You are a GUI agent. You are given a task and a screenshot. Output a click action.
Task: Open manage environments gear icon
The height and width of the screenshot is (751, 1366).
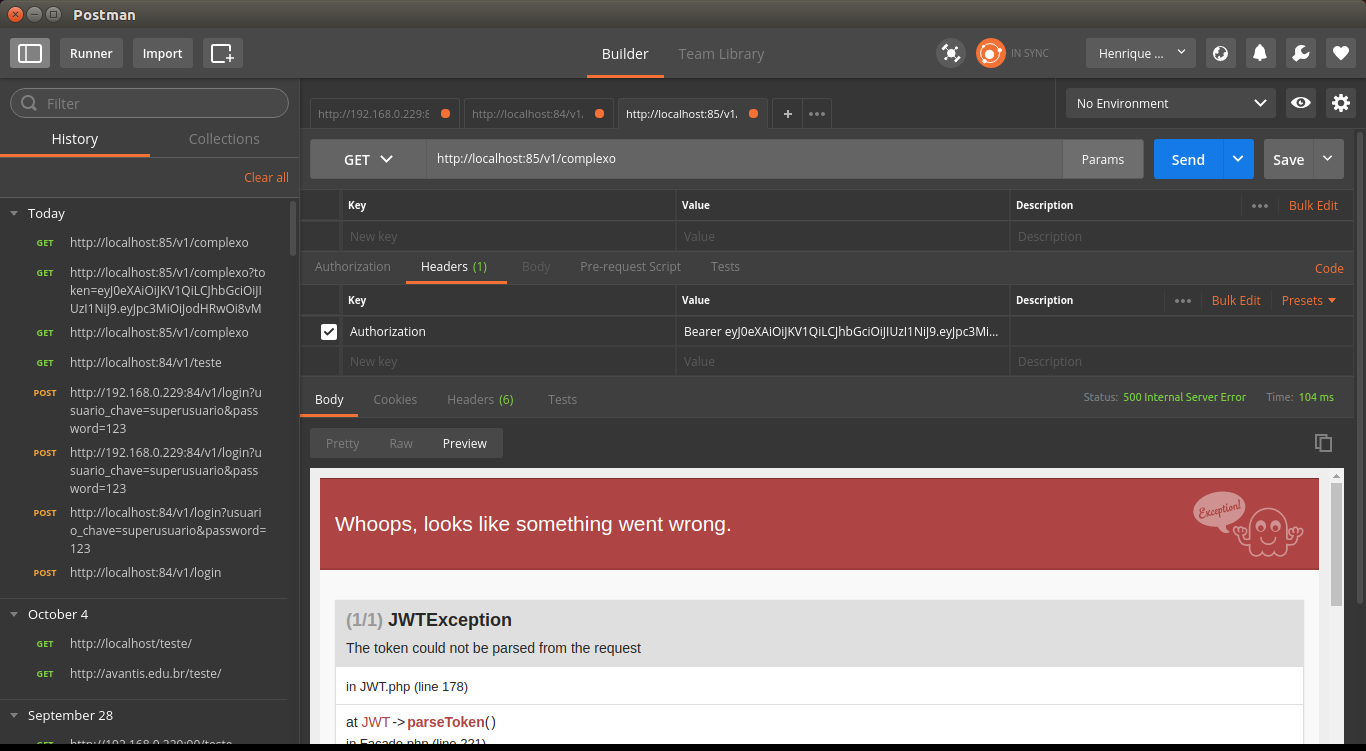(1341, 103)
